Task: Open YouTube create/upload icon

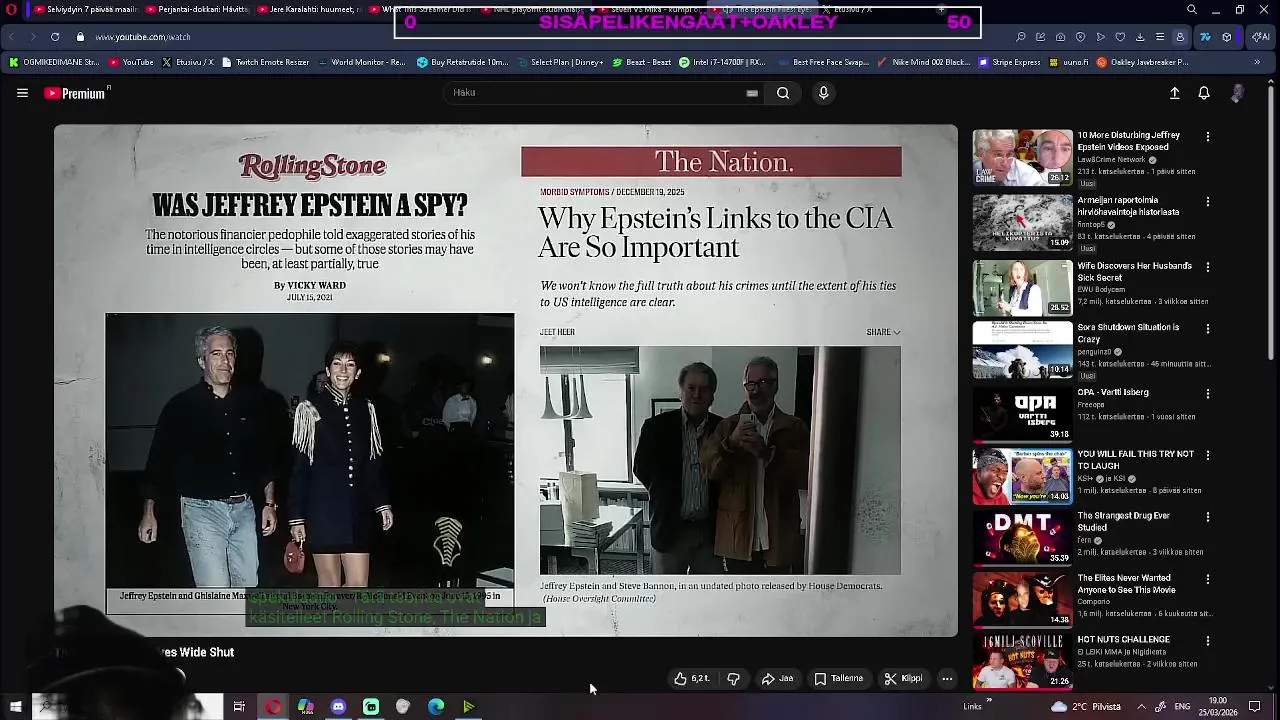Action: [1175, 93]
